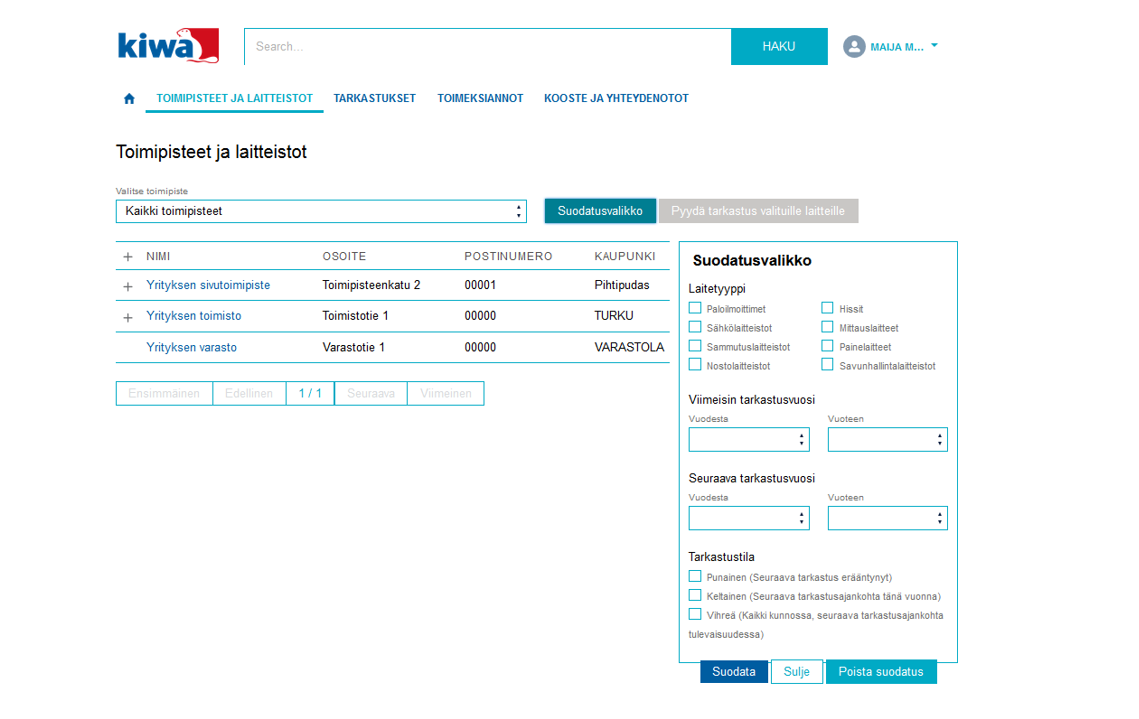Expand the Yrityksen sivutoimipiste row plus icon
The height and width of the screenshot is (719, 1139).
pyautogui.click(x=128, y=286)
